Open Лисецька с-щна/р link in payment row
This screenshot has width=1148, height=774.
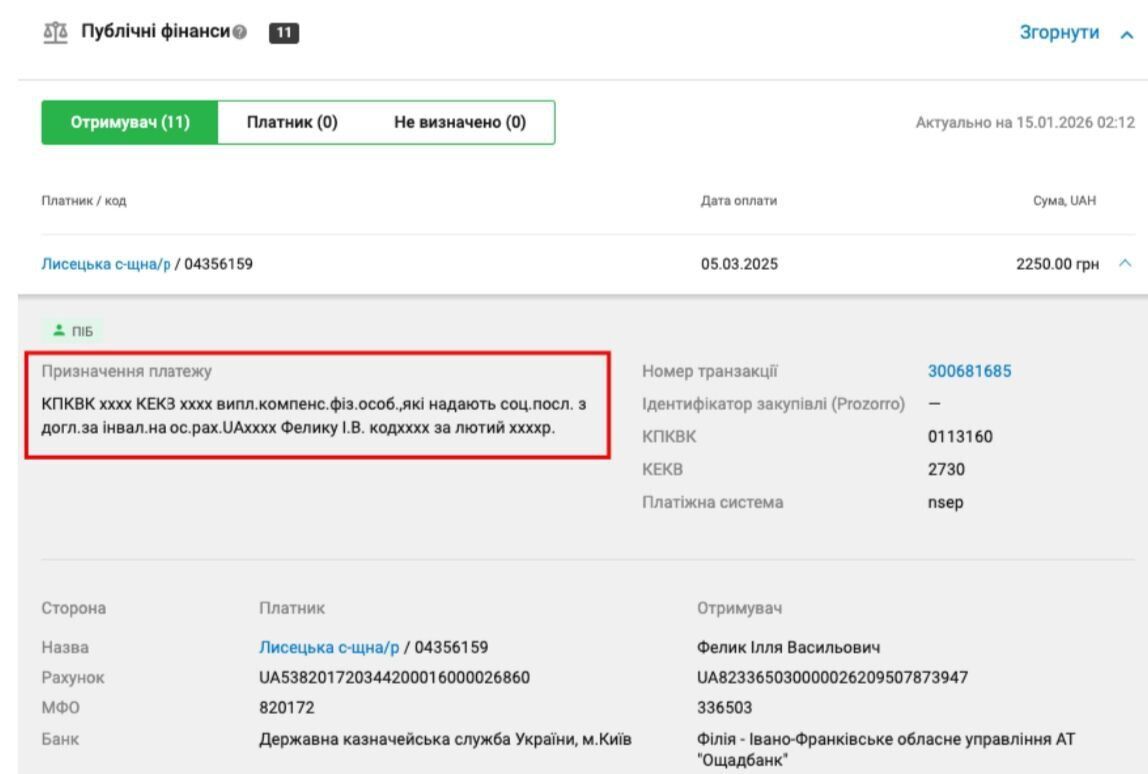105,266
